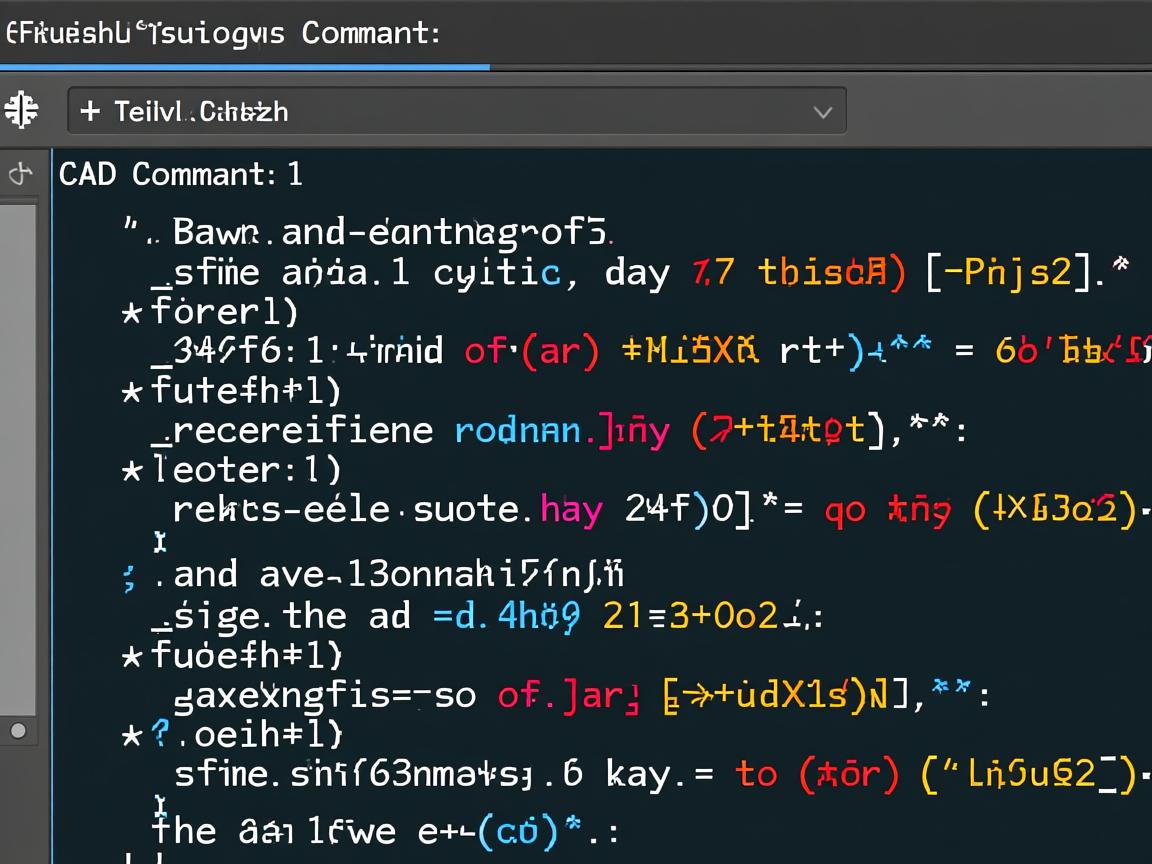Toggle the round knob in the left gutter
This screenshot has height=864, width=1152.
pyautogui.click(x=17, y=731)
